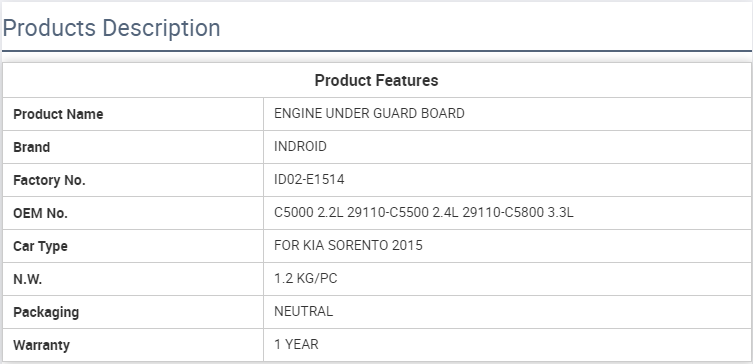Click the Car Type label
The image size is (753, 364).
pyautogui.click(x=40, y=246)
